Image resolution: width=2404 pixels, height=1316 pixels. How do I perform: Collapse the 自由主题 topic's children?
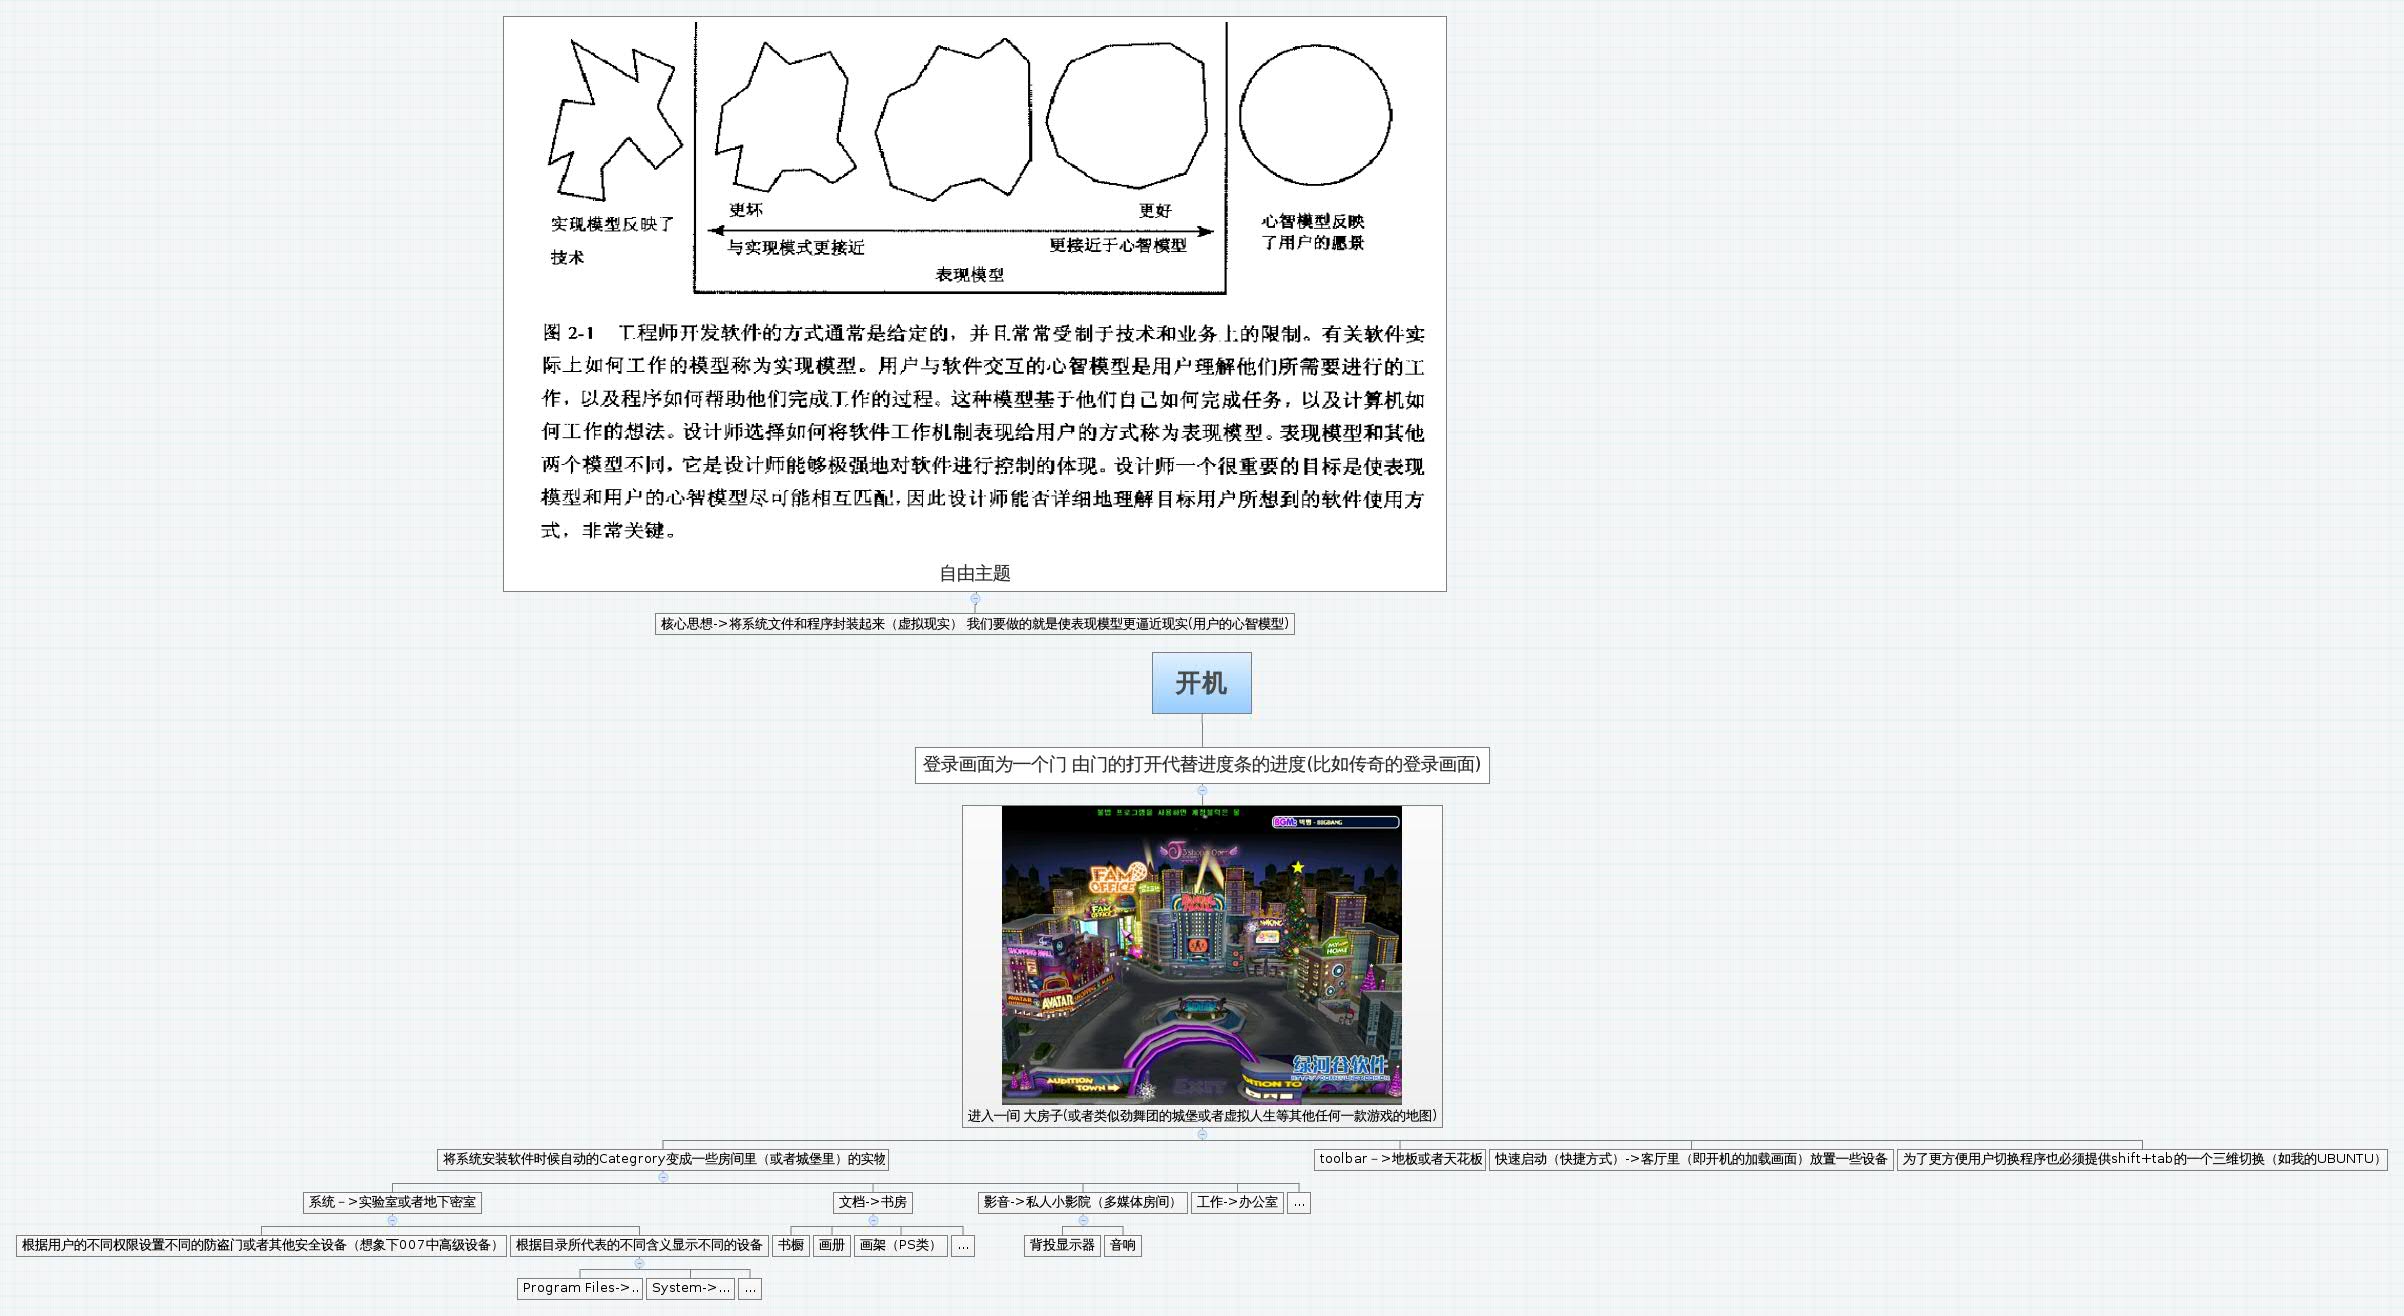975,598
